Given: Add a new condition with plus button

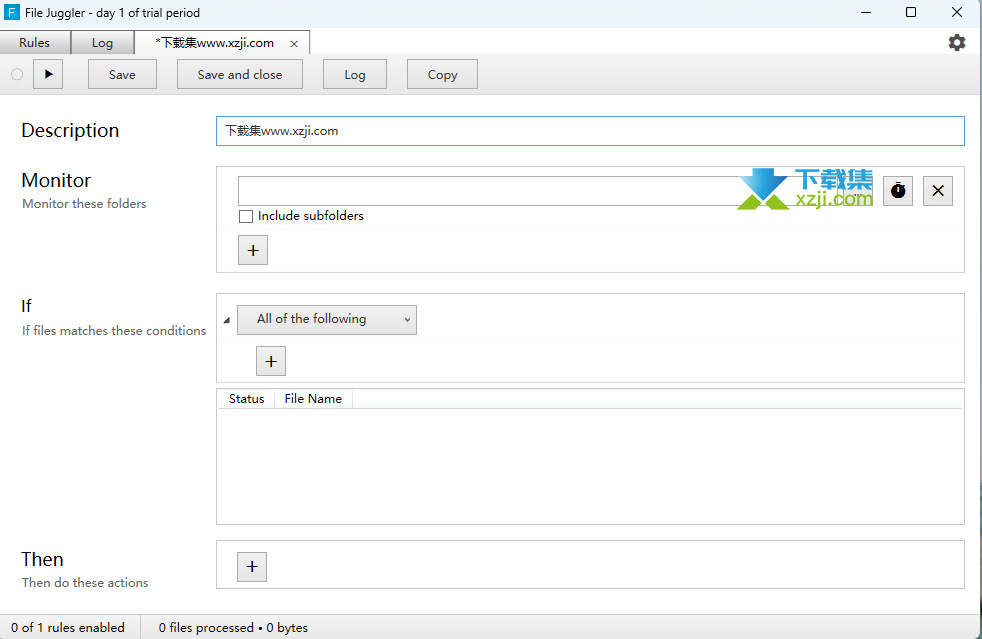Looking at the screenshot, I should point(271,361).
